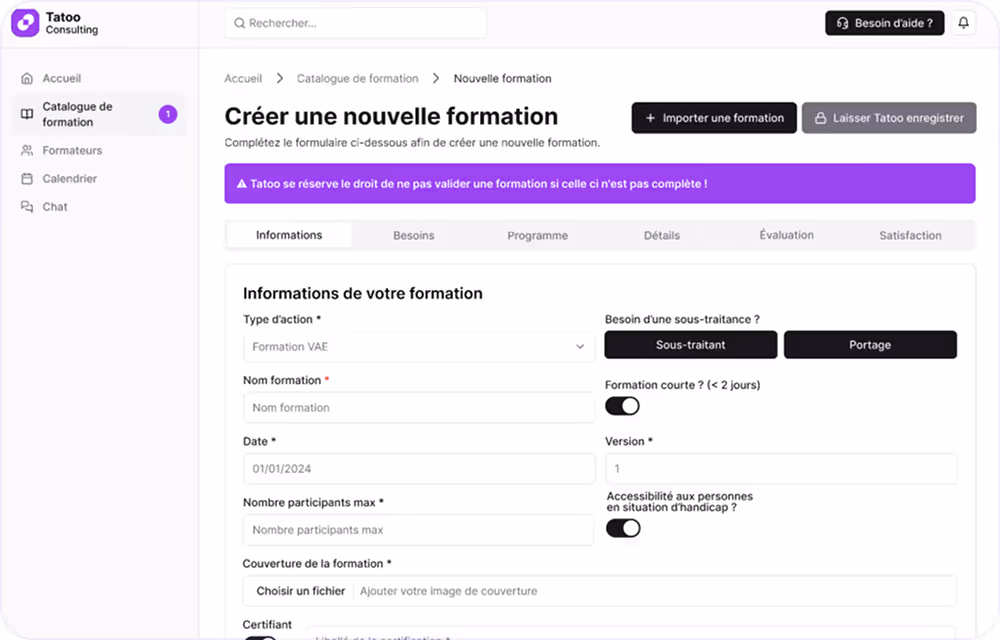Enable the Formation courte toggle
This screenshot has height=640, width=1000.
point(622,406)
